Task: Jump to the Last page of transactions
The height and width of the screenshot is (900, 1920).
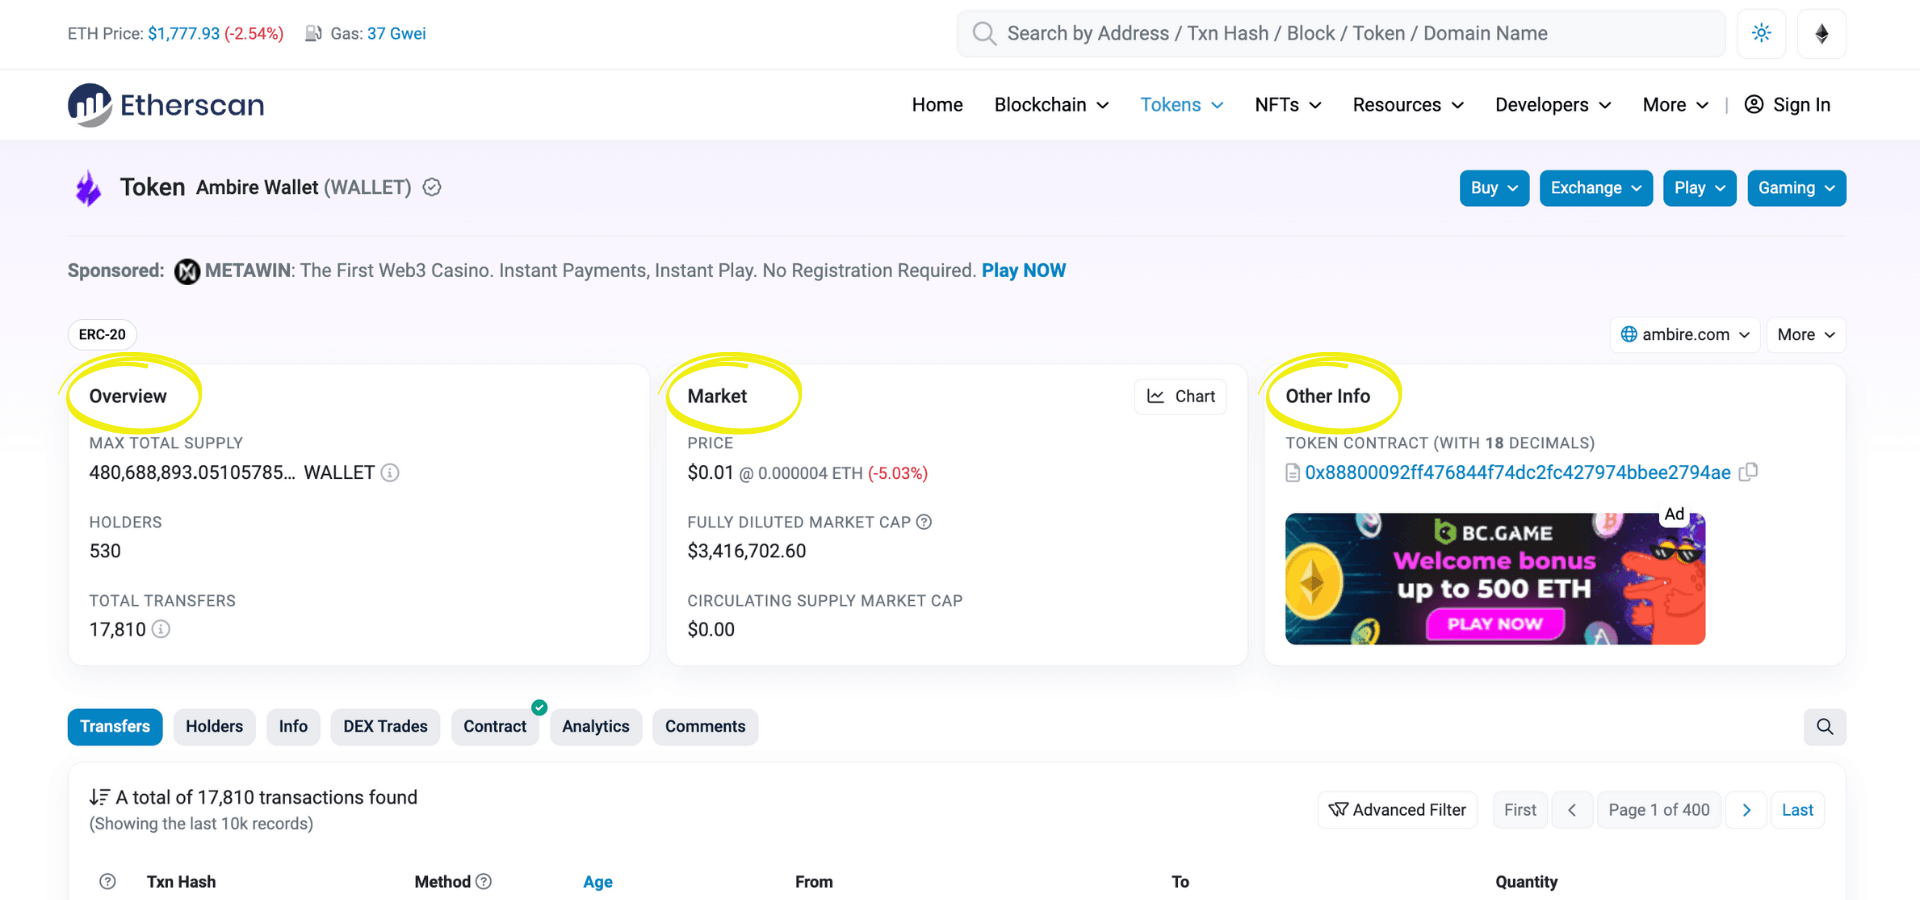Action: pos(1797,810)
